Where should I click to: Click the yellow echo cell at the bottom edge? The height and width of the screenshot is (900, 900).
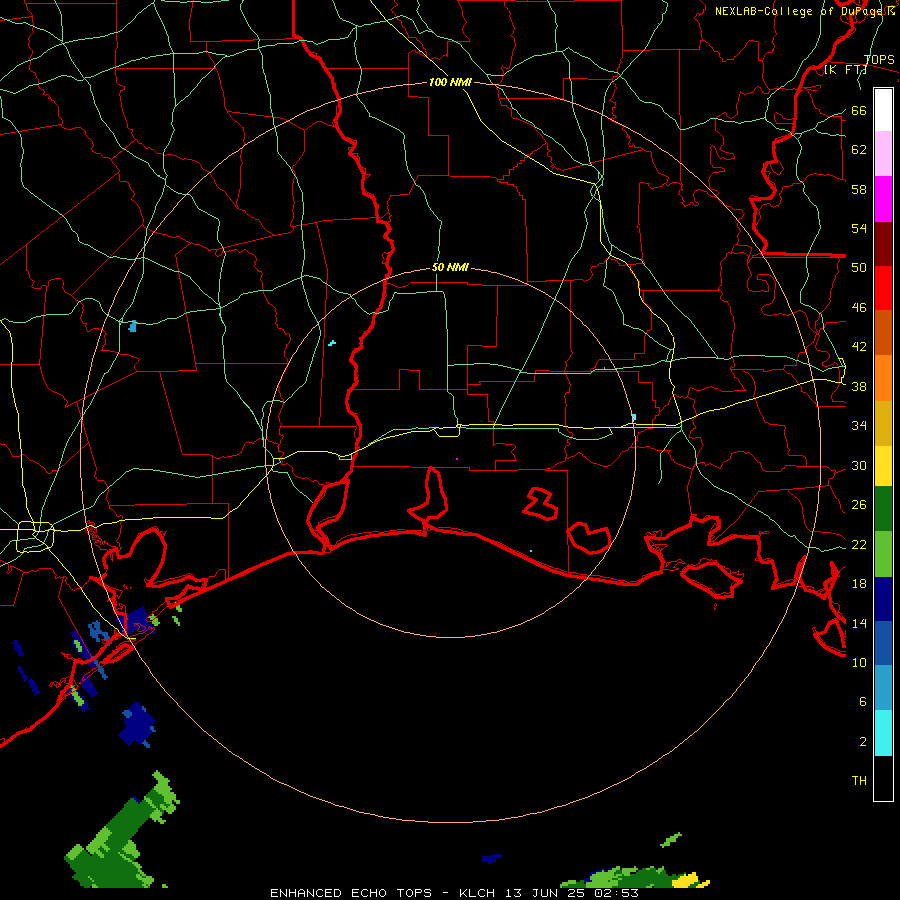coord(688,880)
